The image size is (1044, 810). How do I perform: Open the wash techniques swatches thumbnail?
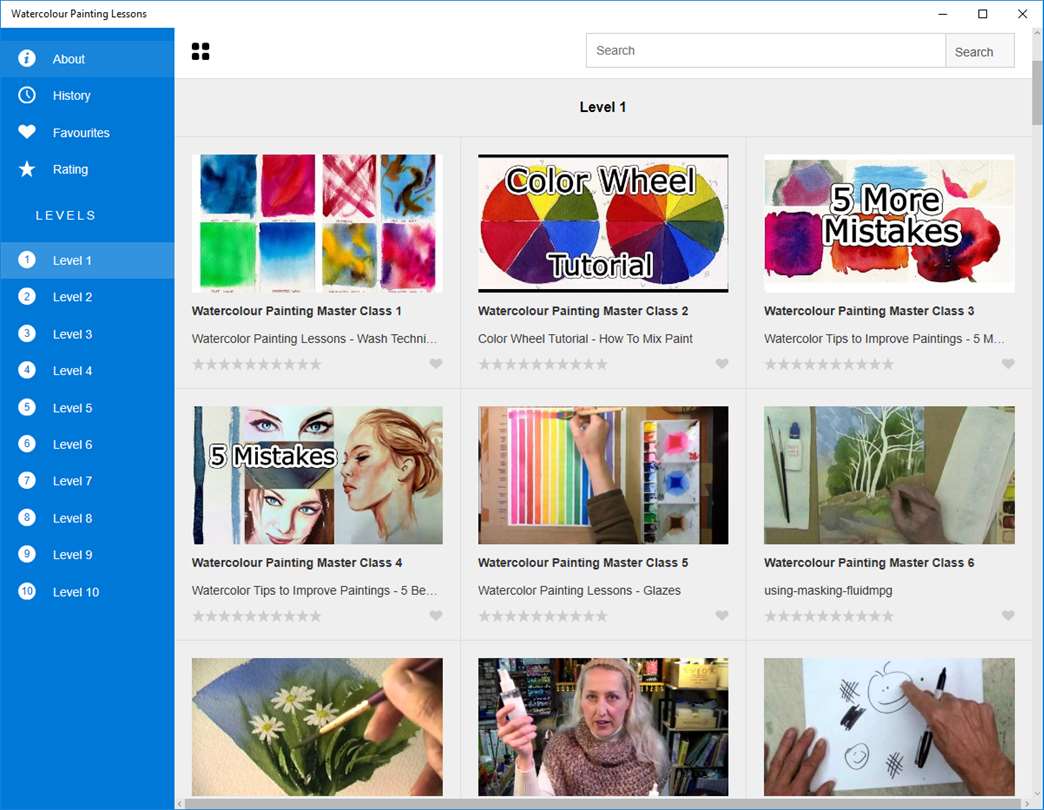[x=317, y=224]
